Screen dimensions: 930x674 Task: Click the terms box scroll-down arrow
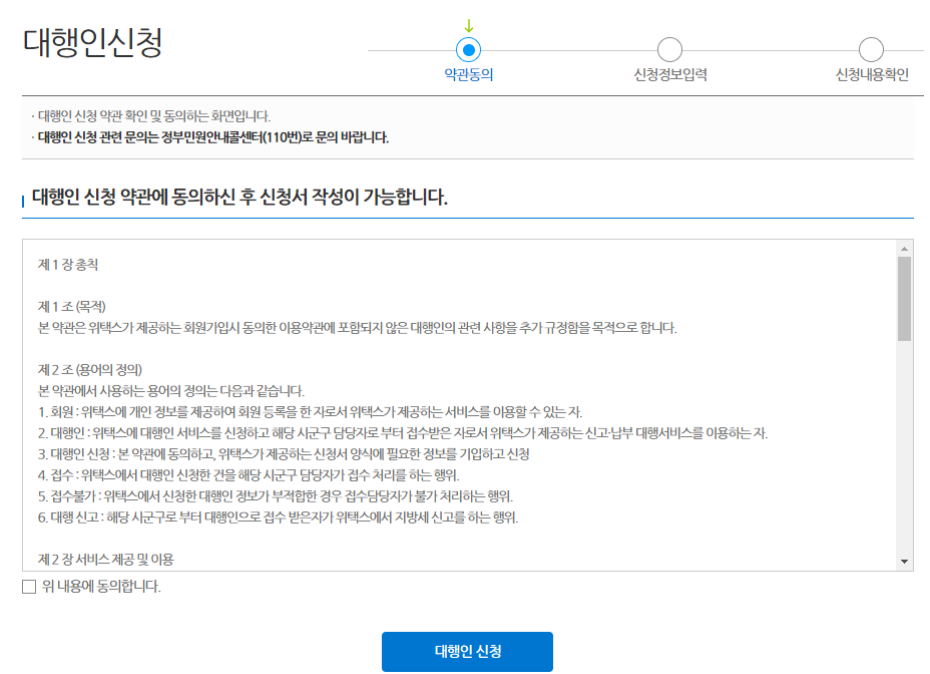pos(904,561)
